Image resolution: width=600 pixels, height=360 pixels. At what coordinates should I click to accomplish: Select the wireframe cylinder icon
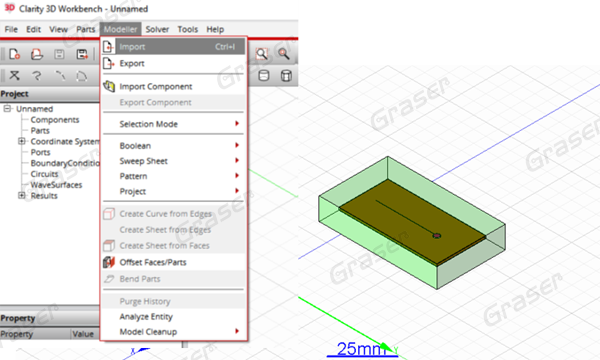[x=286, y=75]
